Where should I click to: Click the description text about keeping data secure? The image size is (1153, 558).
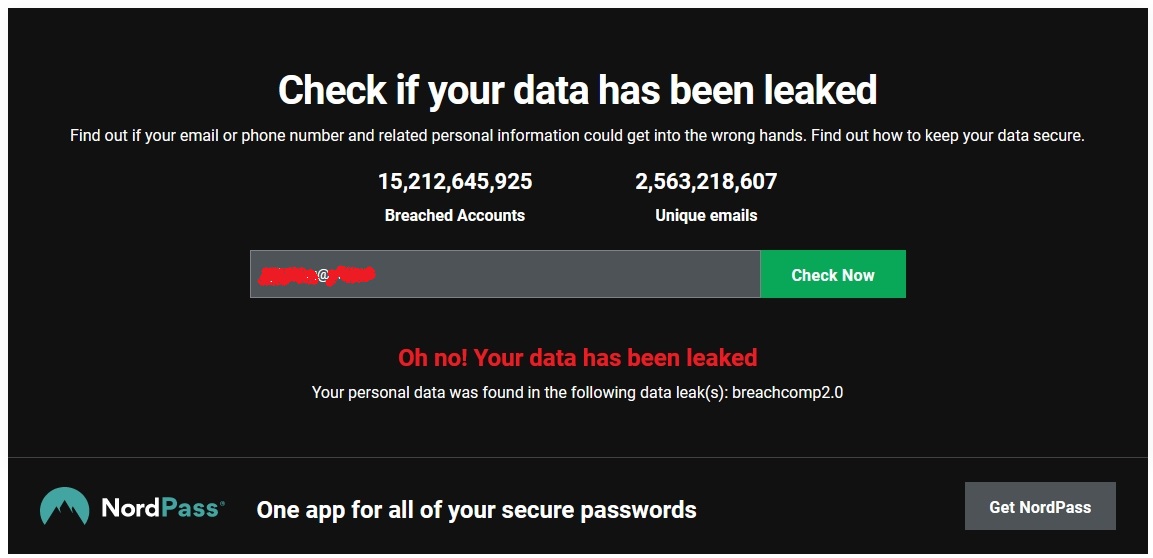[x=577, y=136]
